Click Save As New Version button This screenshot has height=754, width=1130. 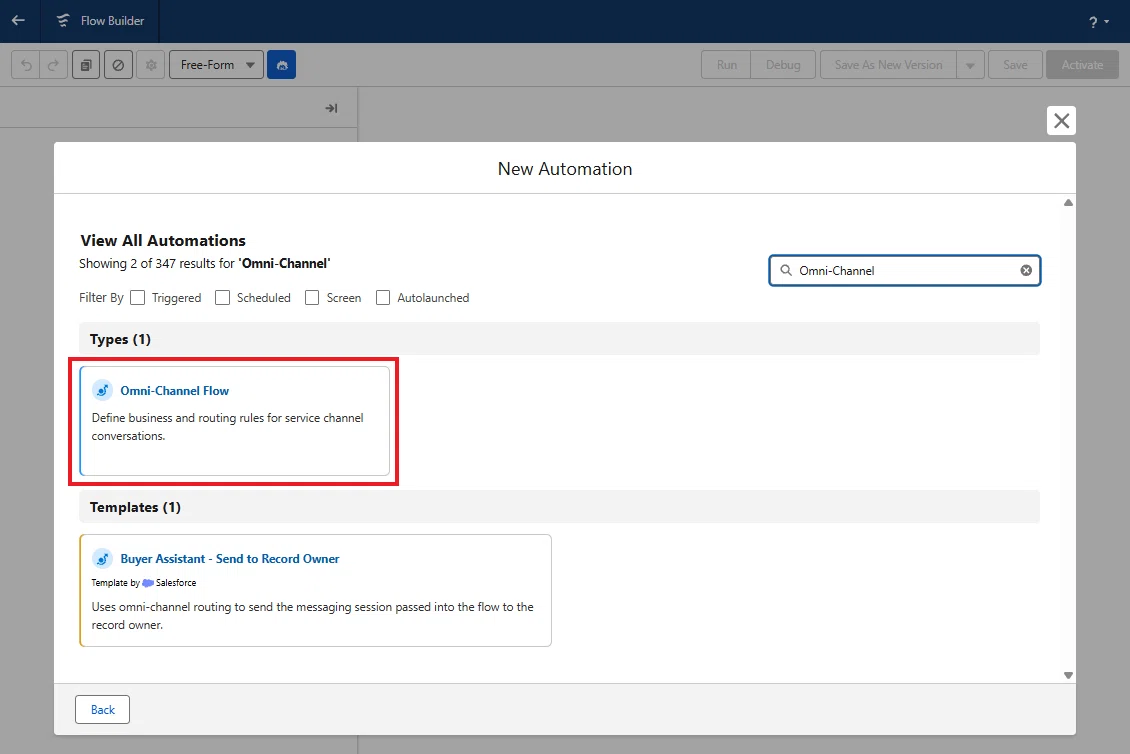(888, 65)
